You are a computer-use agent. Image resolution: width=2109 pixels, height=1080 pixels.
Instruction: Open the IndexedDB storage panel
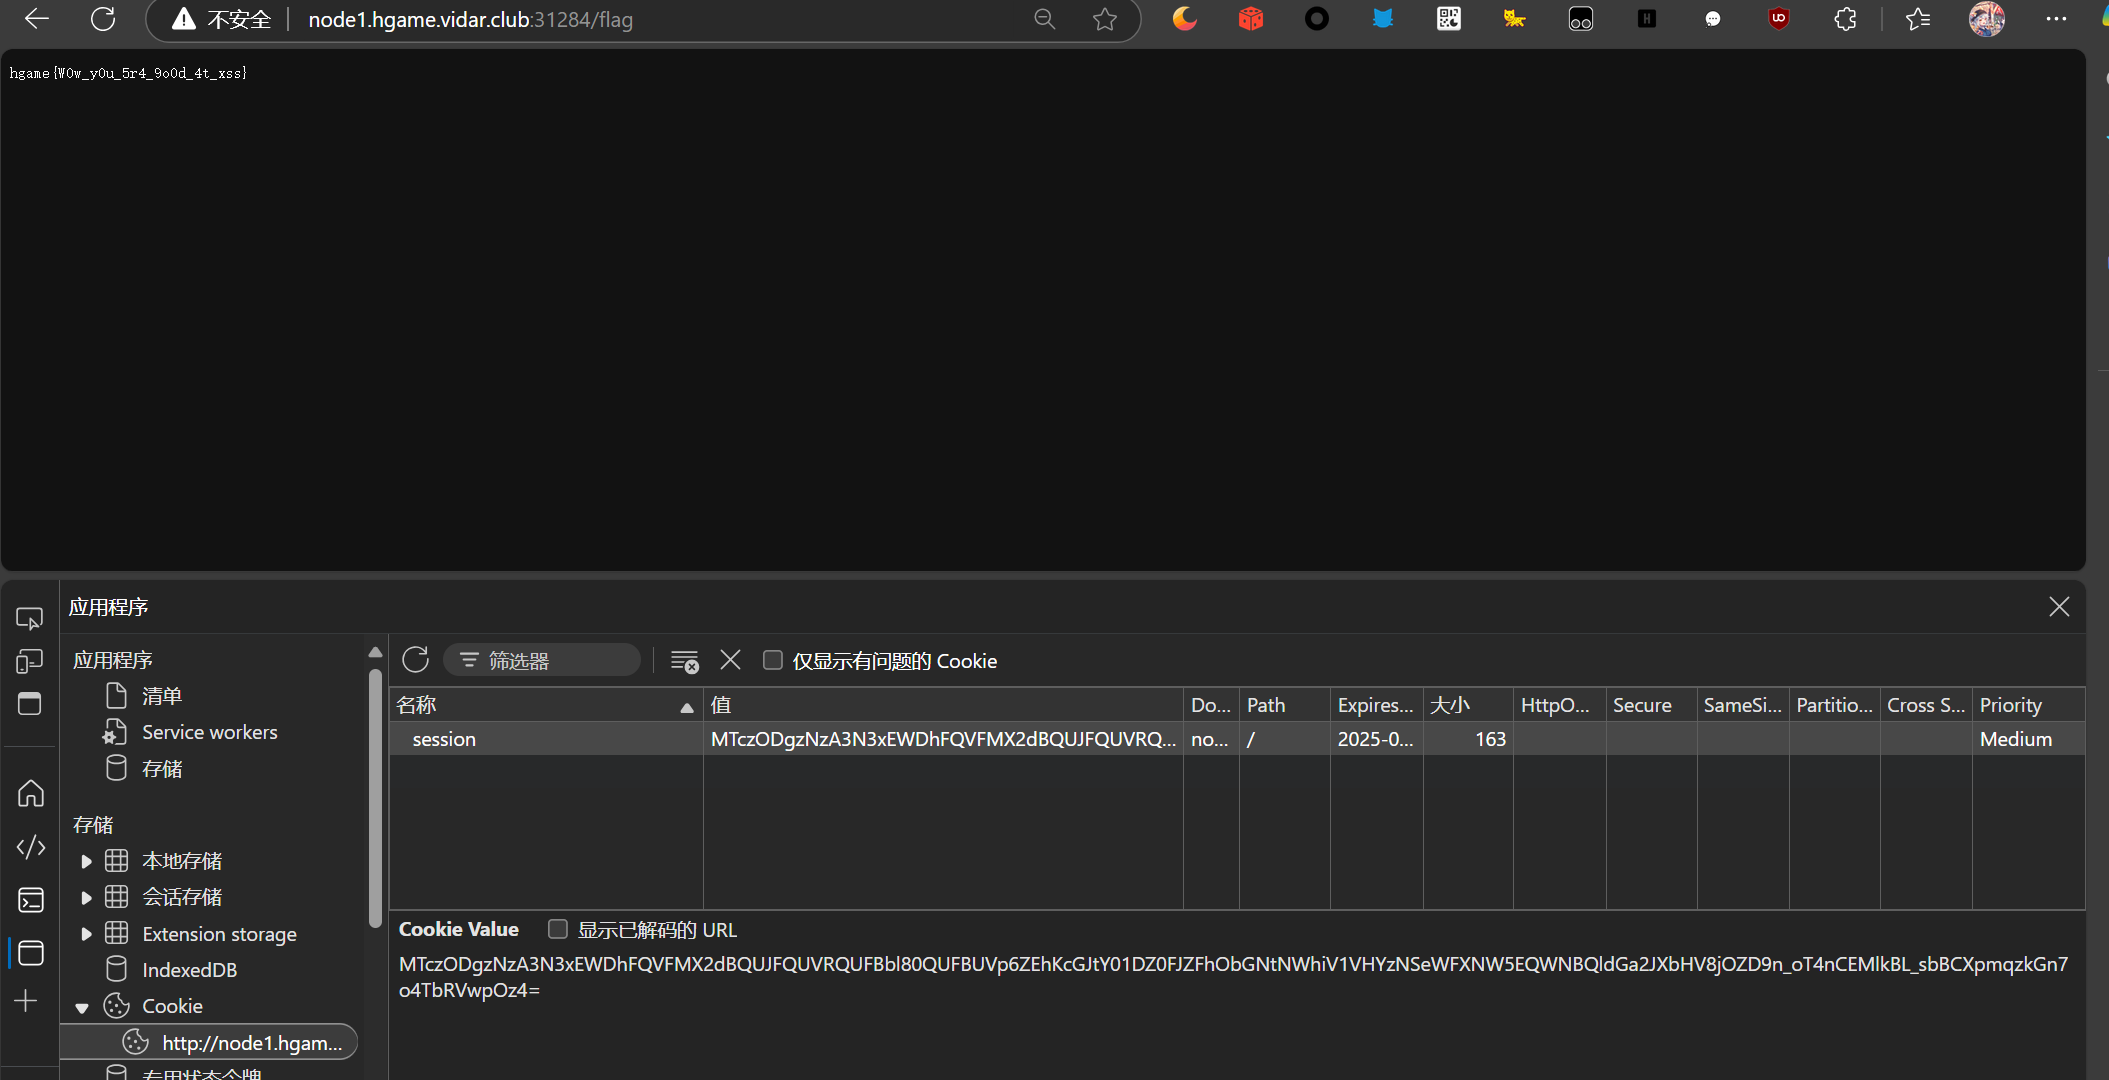coord(190,970)
